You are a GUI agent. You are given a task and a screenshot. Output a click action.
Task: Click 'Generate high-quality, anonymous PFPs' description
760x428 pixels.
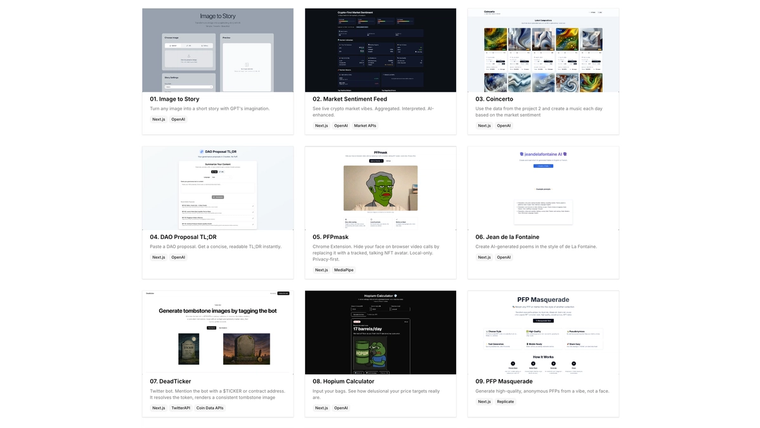[542, 391]
